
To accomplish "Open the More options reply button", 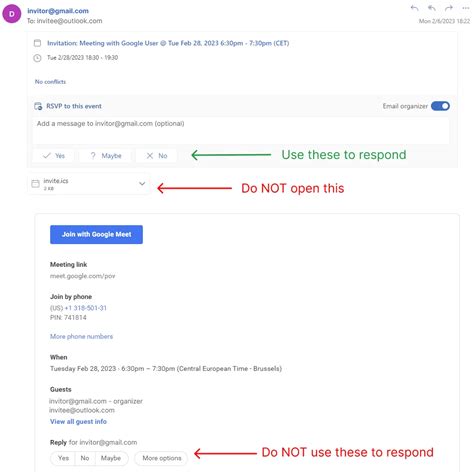I will (x=162, y=458).
